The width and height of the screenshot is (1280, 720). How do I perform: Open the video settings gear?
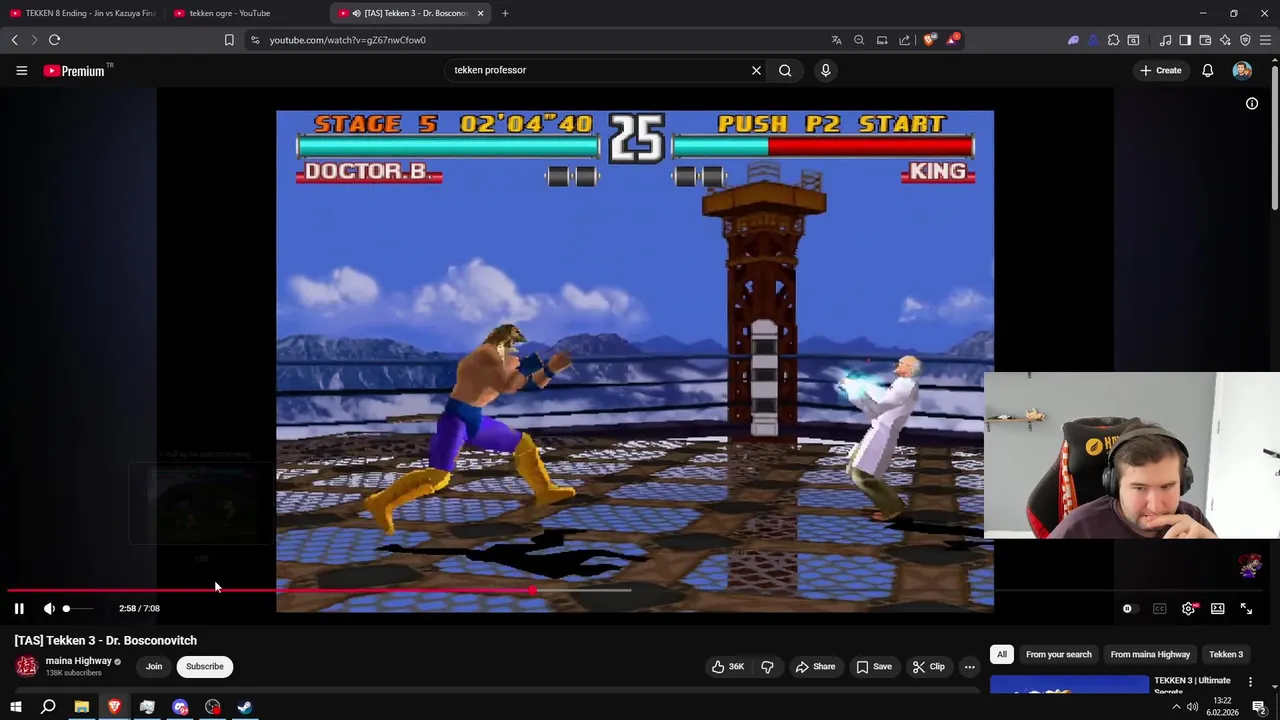point(1188,608)
